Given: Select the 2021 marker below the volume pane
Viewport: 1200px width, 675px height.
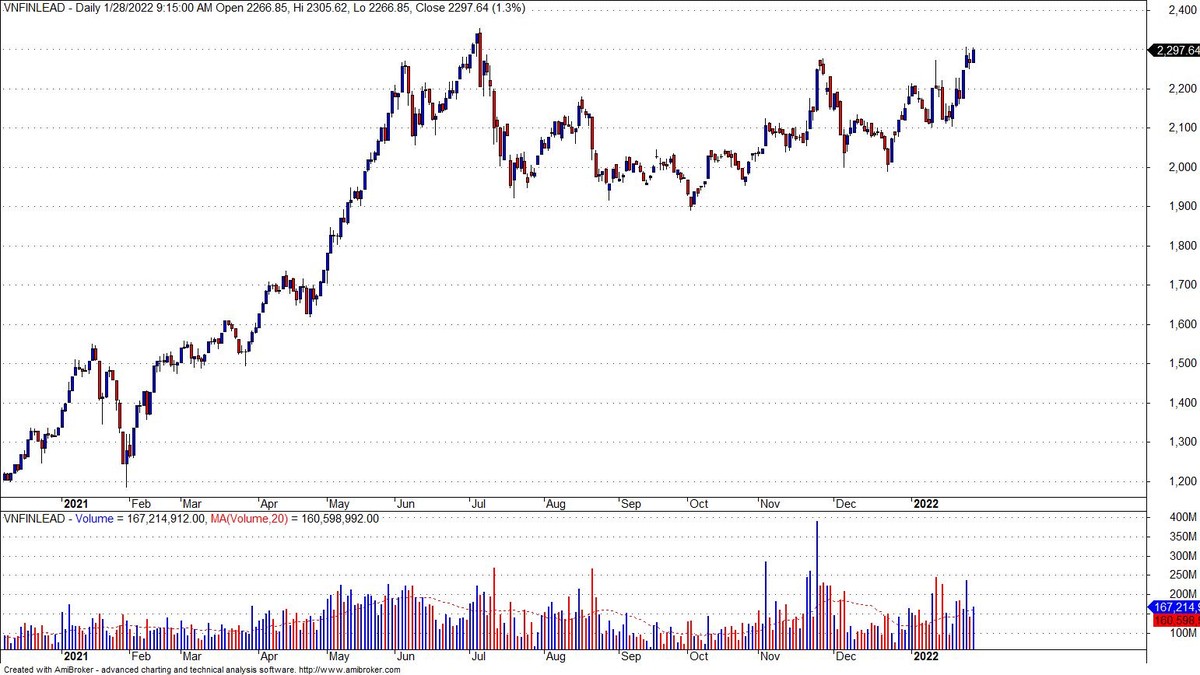Looking at the screenshot, I should (x=76, y=657).
